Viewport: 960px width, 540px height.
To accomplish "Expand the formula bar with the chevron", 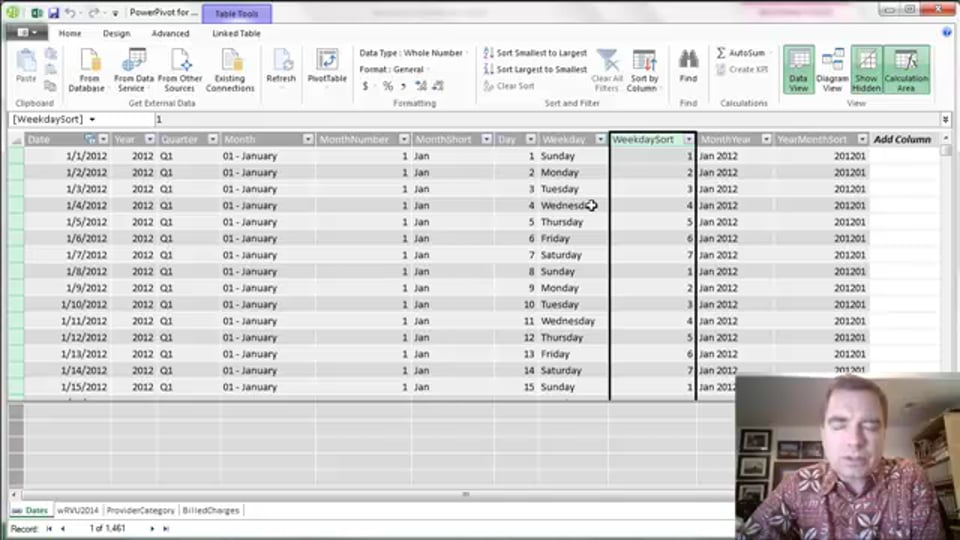I will pos(946,119).
